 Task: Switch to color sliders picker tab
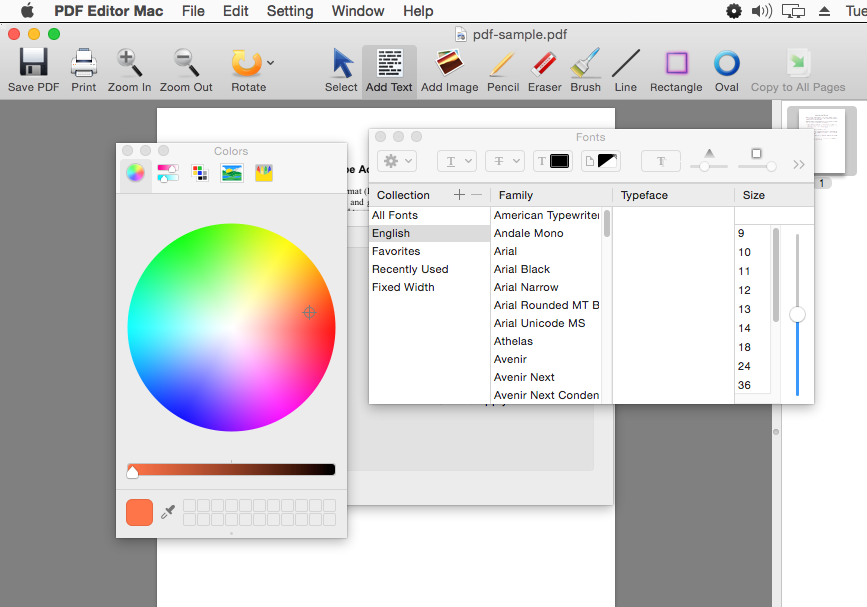[x=168, y=173]
